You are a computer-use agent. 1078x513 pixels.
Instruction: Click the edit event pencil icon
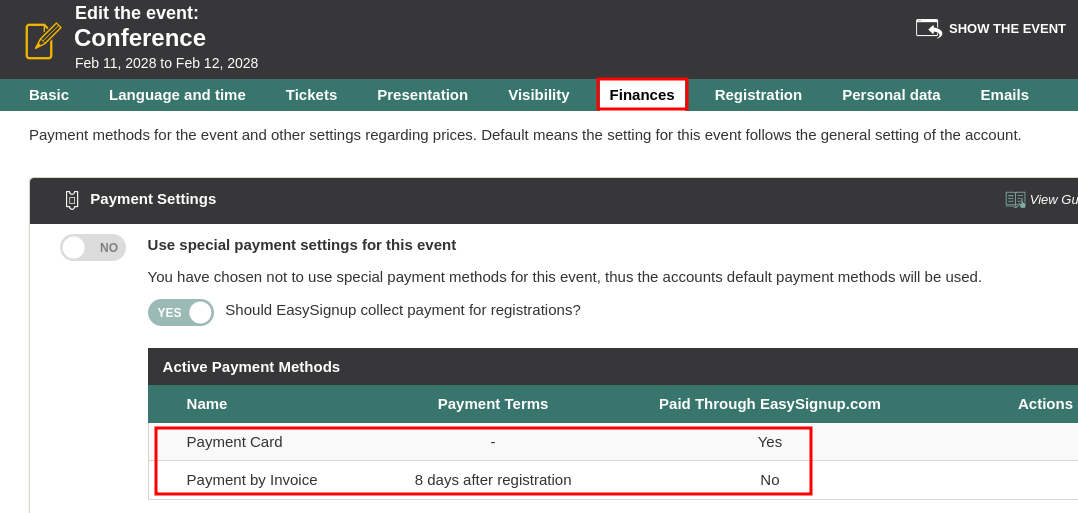pyautogui.click(x=43, y=41)
